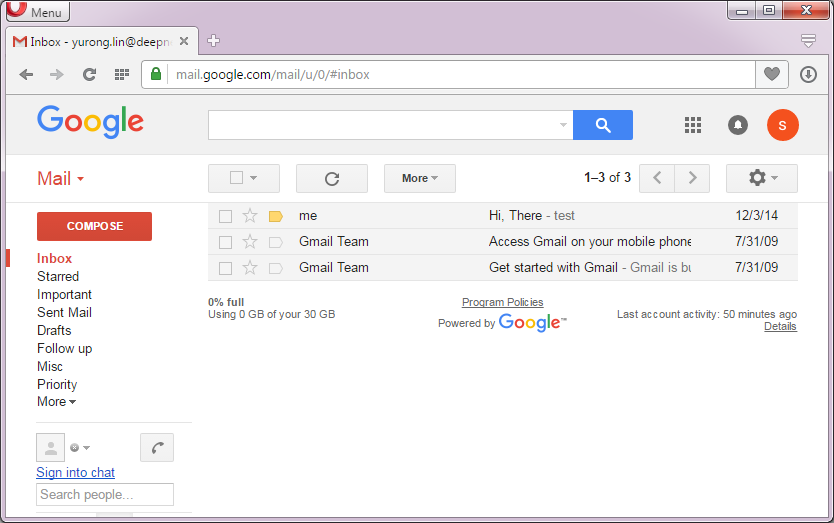The width and height of the screenshot is (834, 523).
Task: Open the Gmail settings gear
Action: pos(762,178)
